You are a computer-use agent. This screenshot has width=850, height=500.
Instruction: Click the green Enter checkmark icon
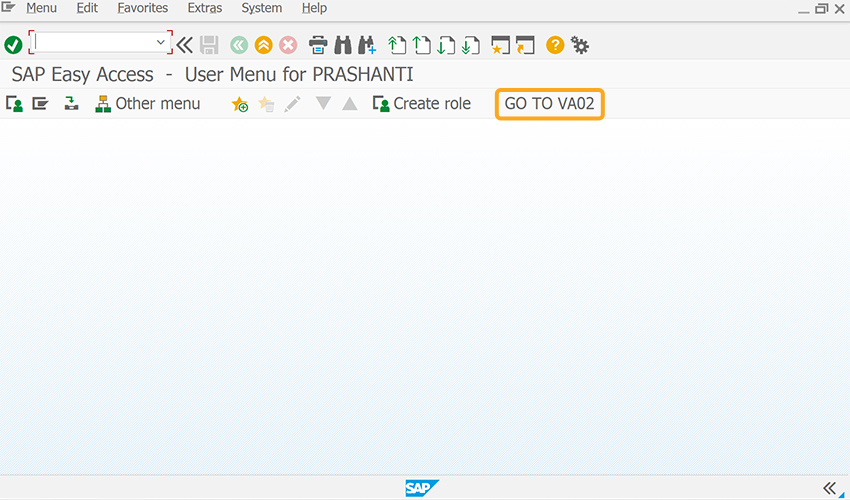pyautogui.click(x=13, y=45)
